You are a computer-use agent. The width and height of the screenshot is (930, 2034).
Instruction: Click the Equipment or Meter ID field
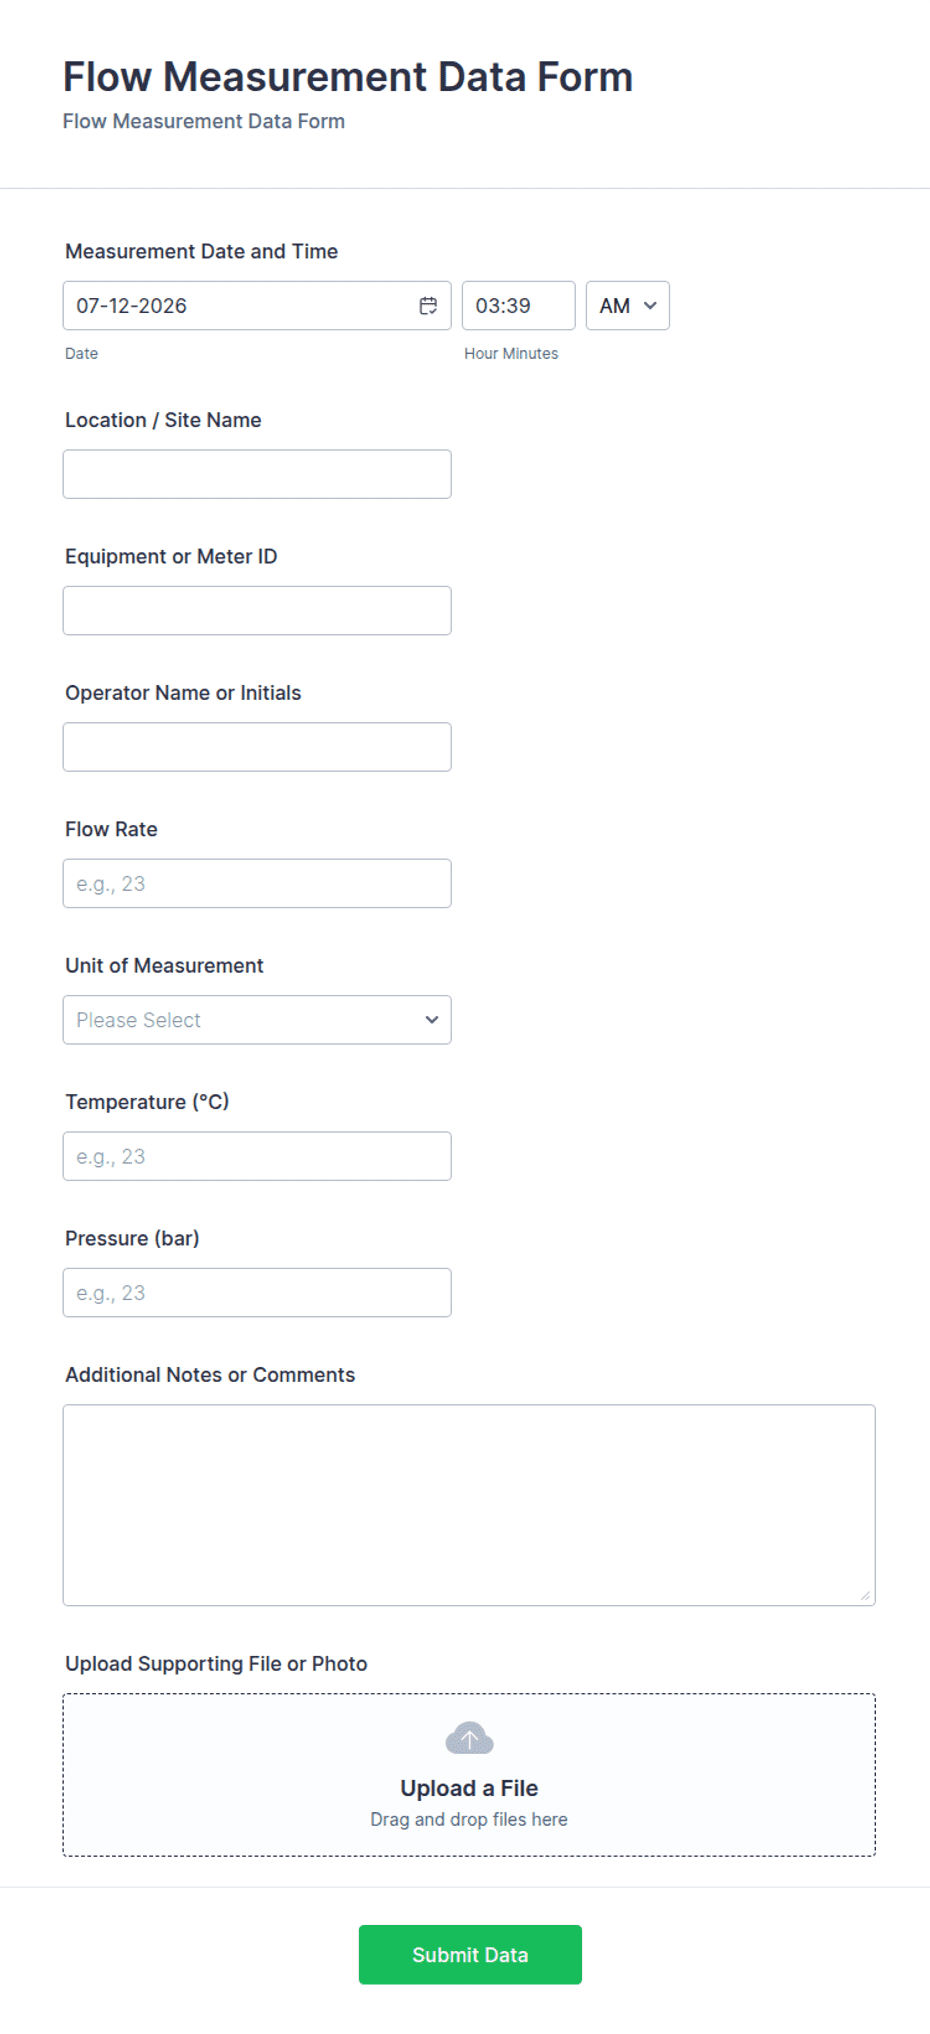pyautogui.click(x=257, y=610)
